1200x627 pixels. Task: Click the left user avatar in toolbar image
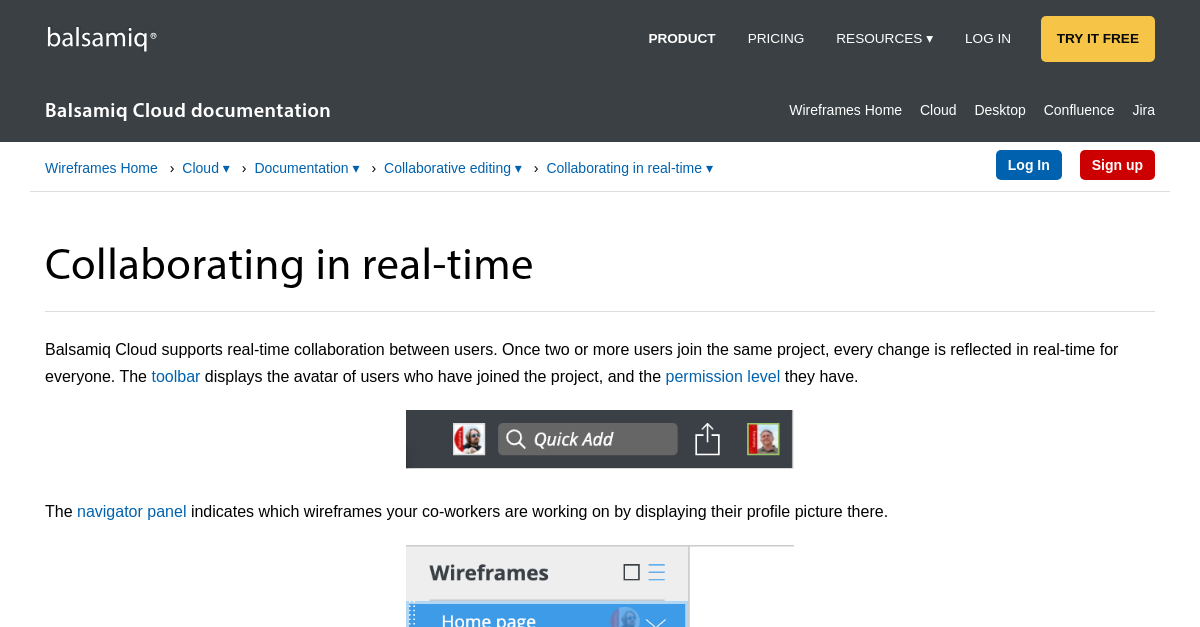[469, 439]
